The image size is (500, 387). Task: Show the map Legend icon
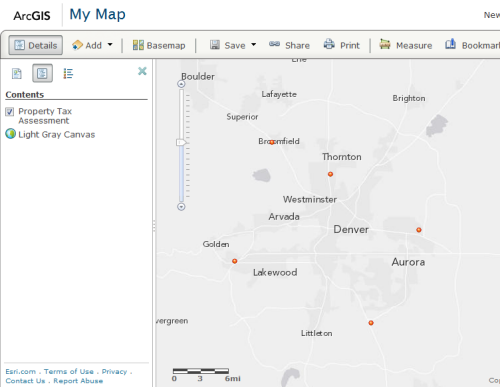point(68,73)
